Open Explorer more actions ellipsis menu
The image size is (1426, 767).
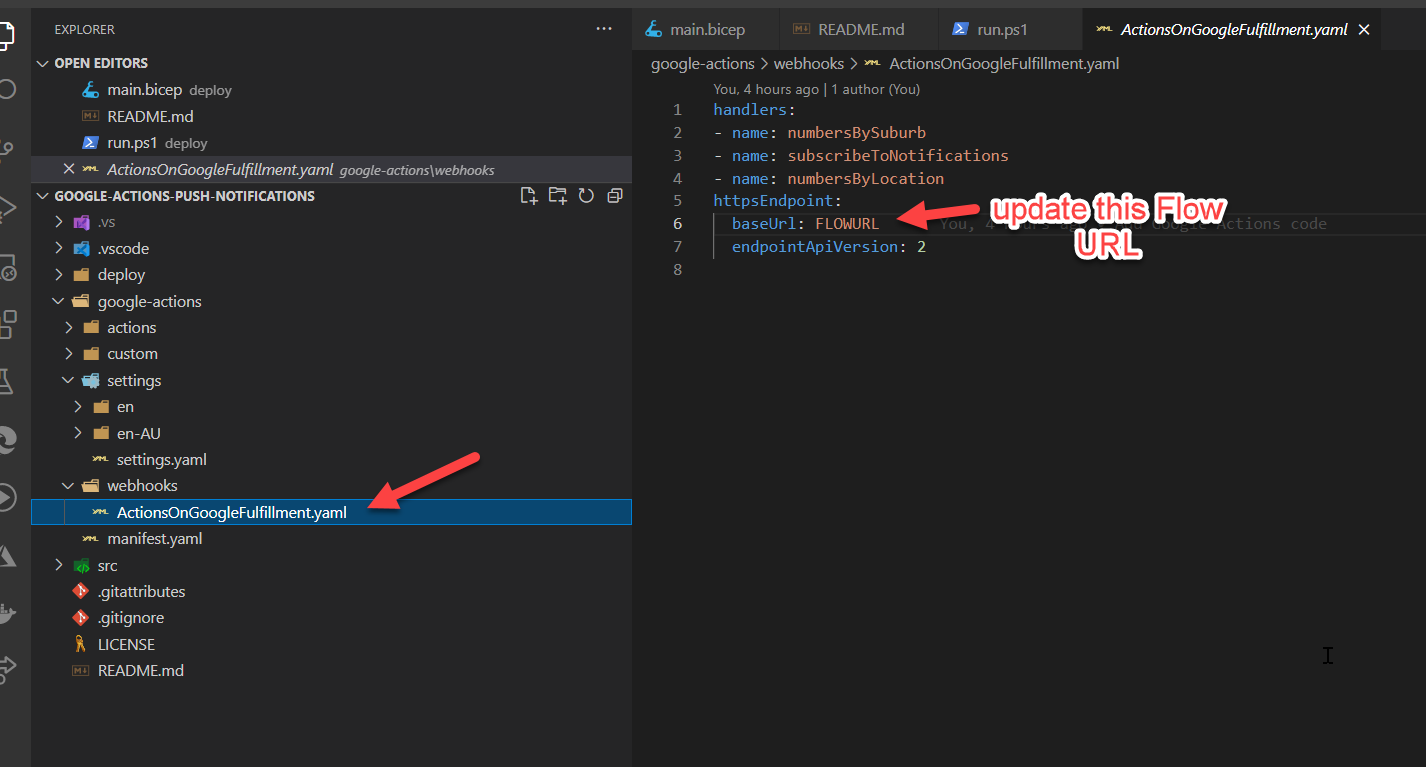click(x=604, y=29)
